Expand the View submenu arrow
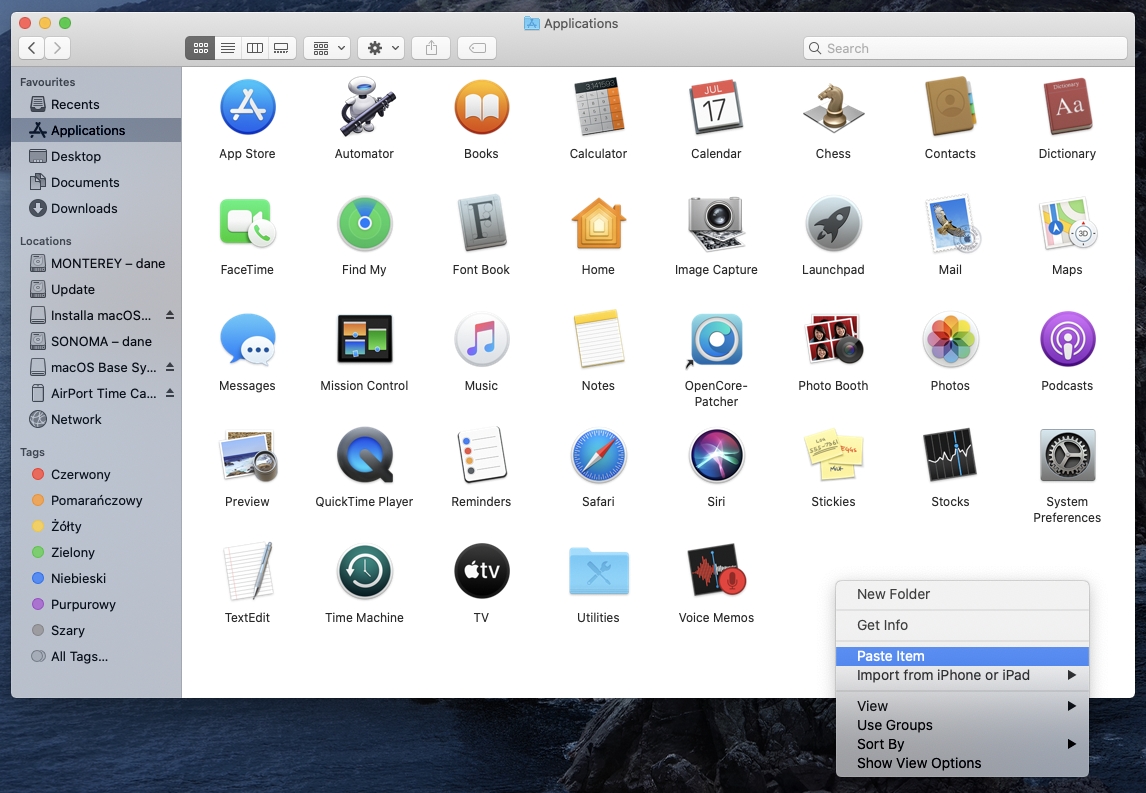The image size is (1146, 793). [1071, 706]
